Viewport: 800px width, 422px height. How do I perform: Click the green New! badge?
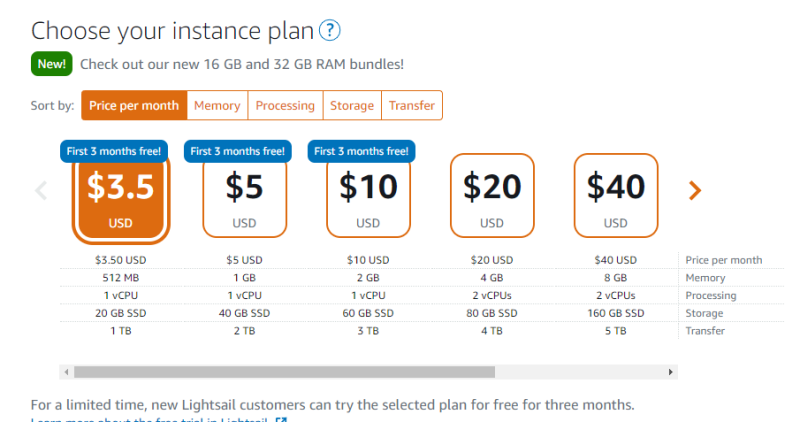(x=51, y=64)
